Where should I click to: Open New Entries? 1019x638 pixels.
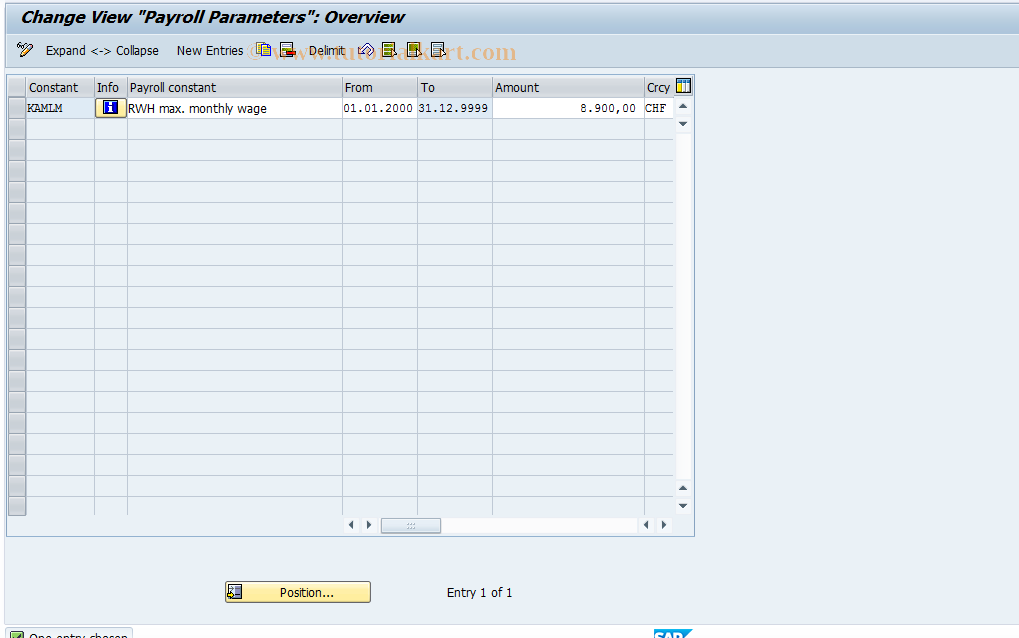pos(209,51)
